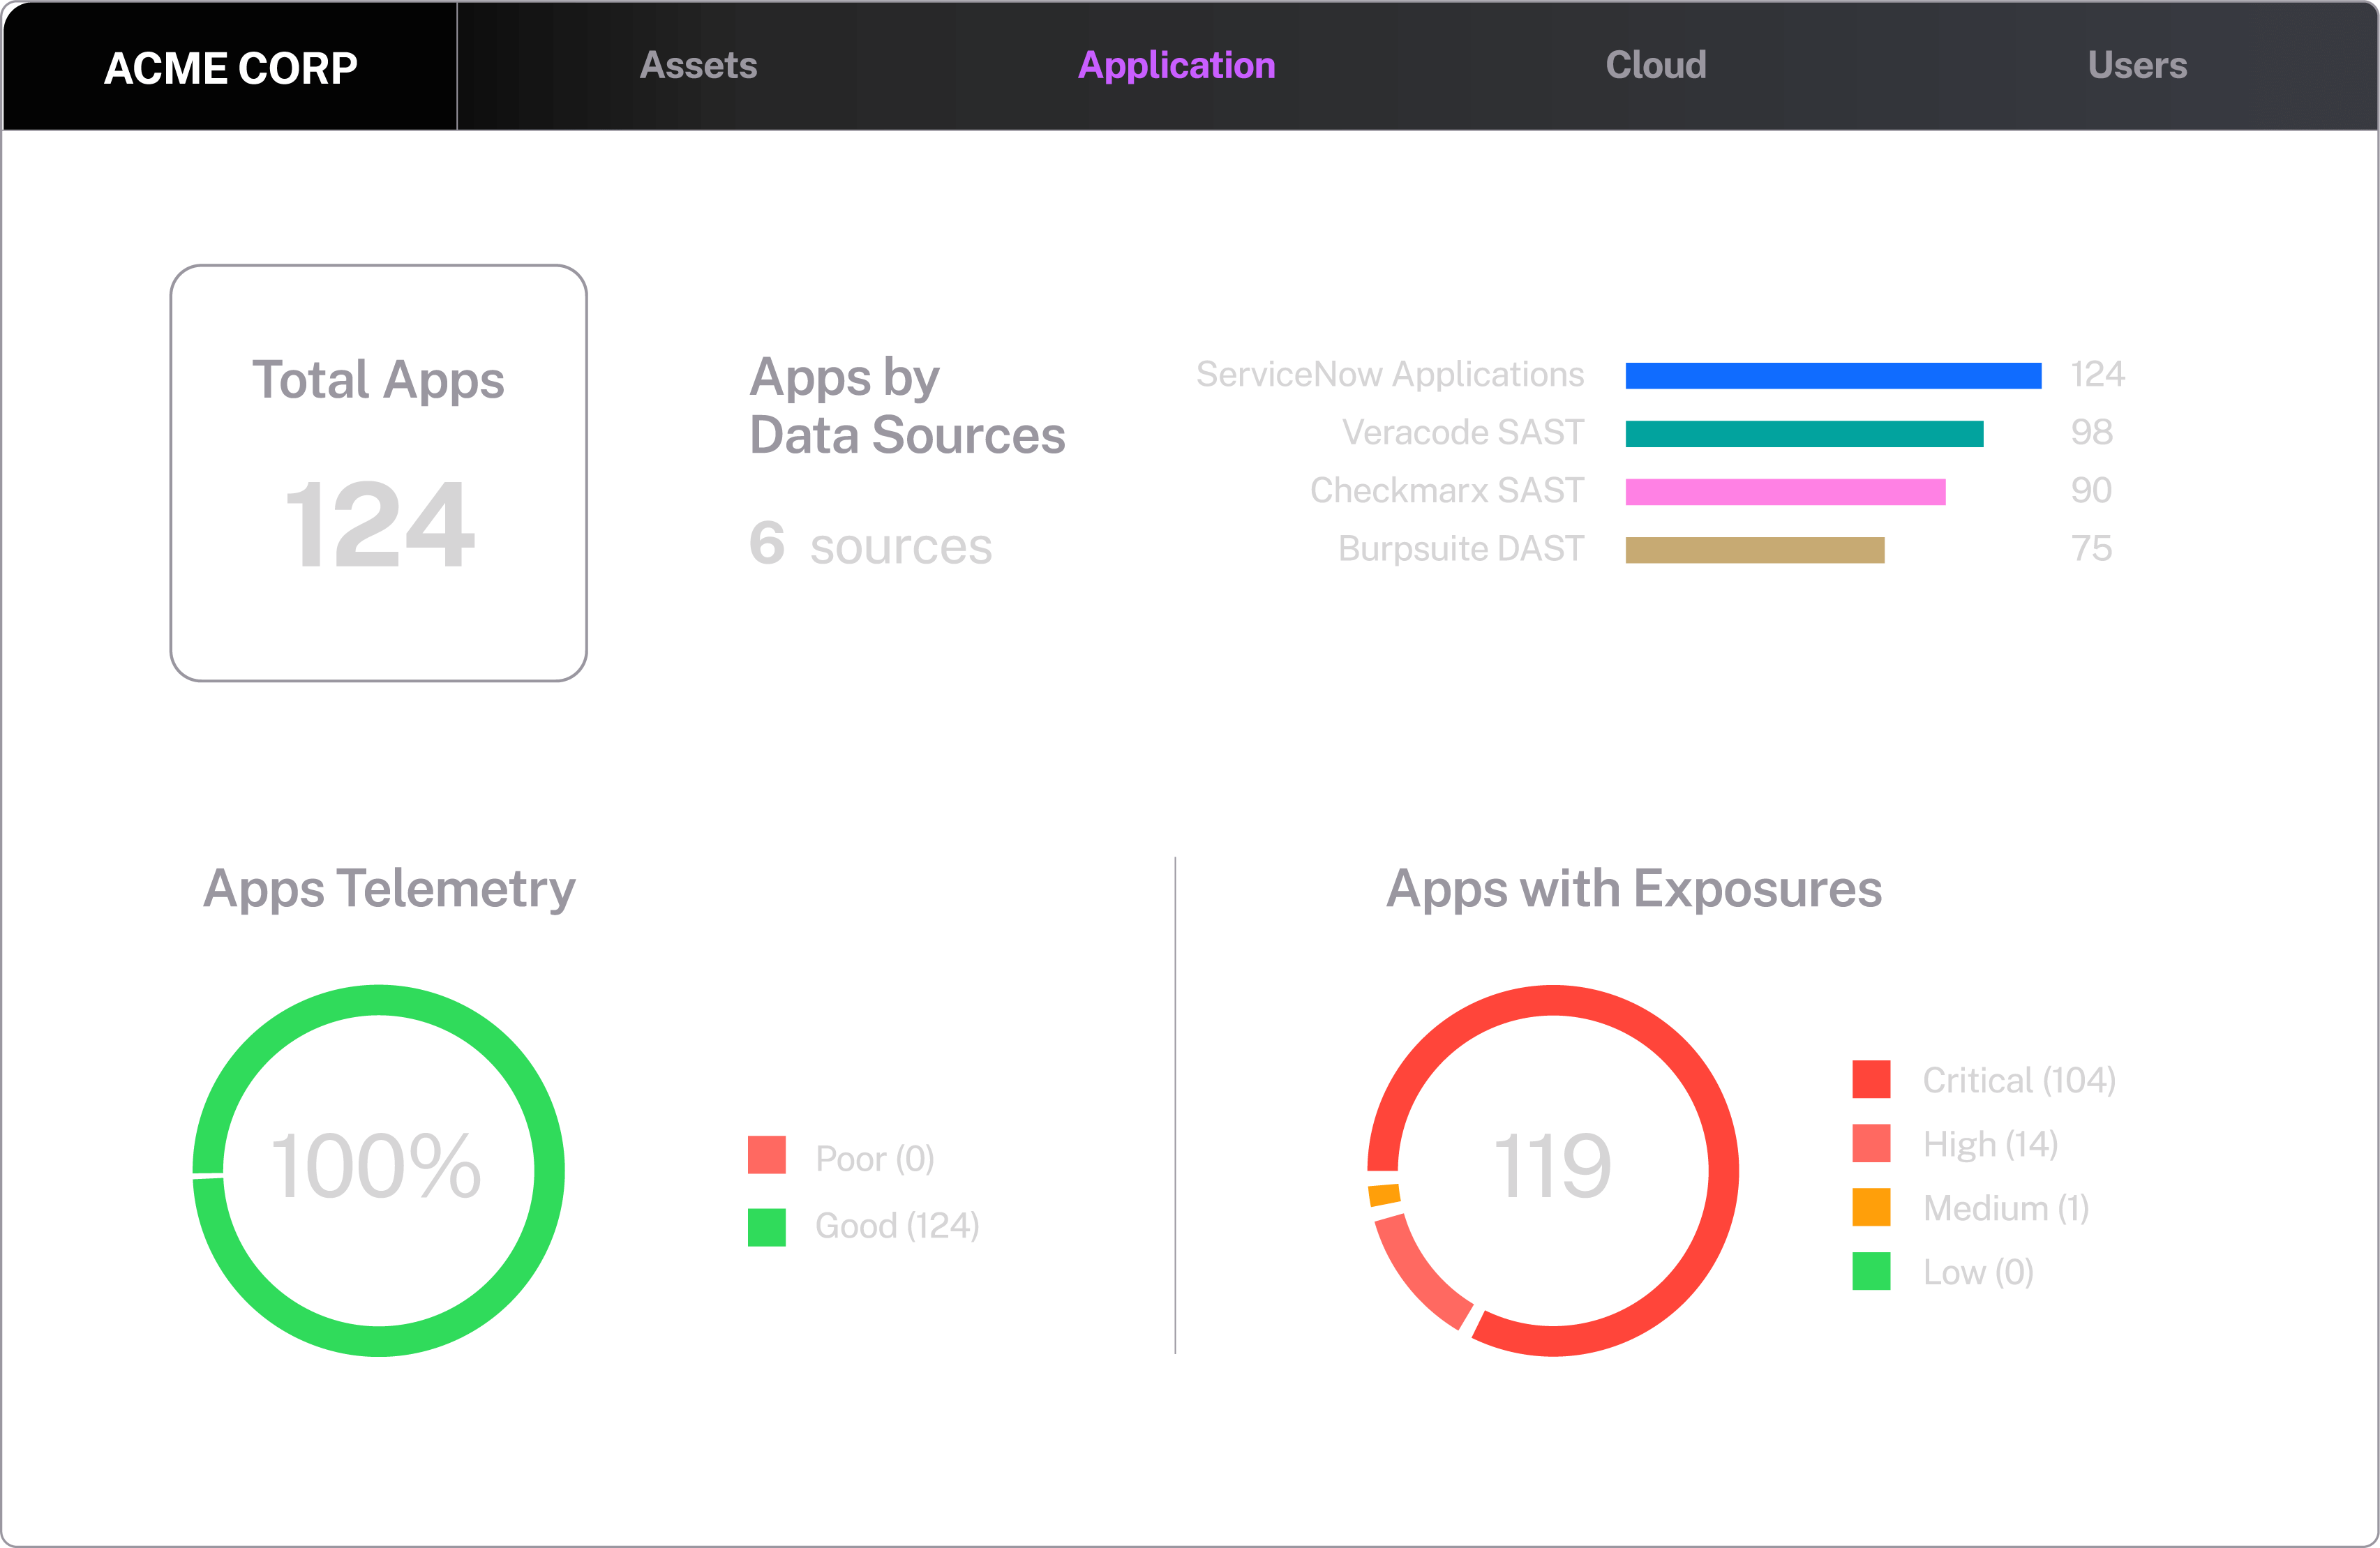Go to the Users tab
The height and width of the screenshot is (1548, 2380).
coord(2137,66)
